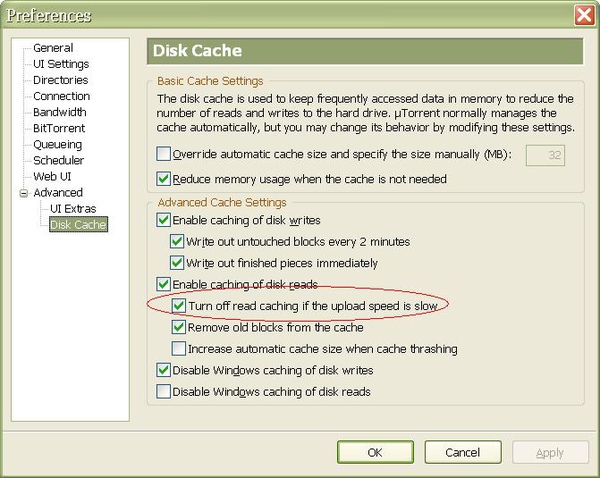This screenshot has height=478, width=600.
Task: Select Bandwidth in the sidebar tree
Action: point(59,112)
